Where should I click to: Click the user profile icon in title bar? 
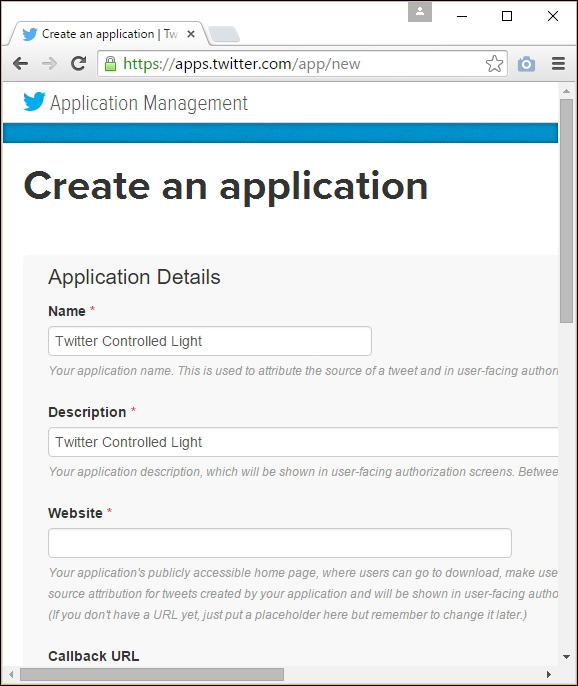pyautogui.click(x=420, y=12)
